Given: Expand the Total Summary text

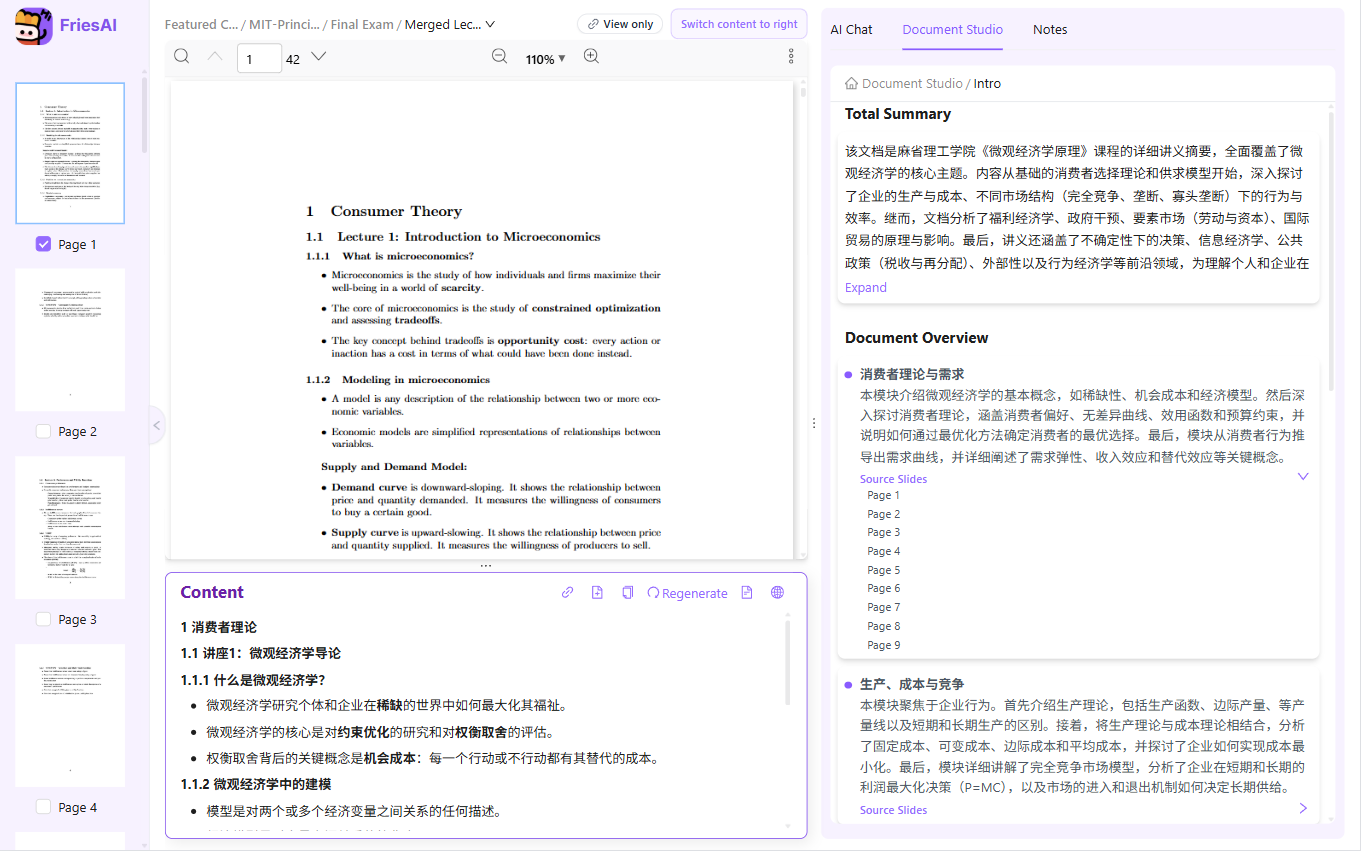Looking at the screenshot, I should 866,288.
